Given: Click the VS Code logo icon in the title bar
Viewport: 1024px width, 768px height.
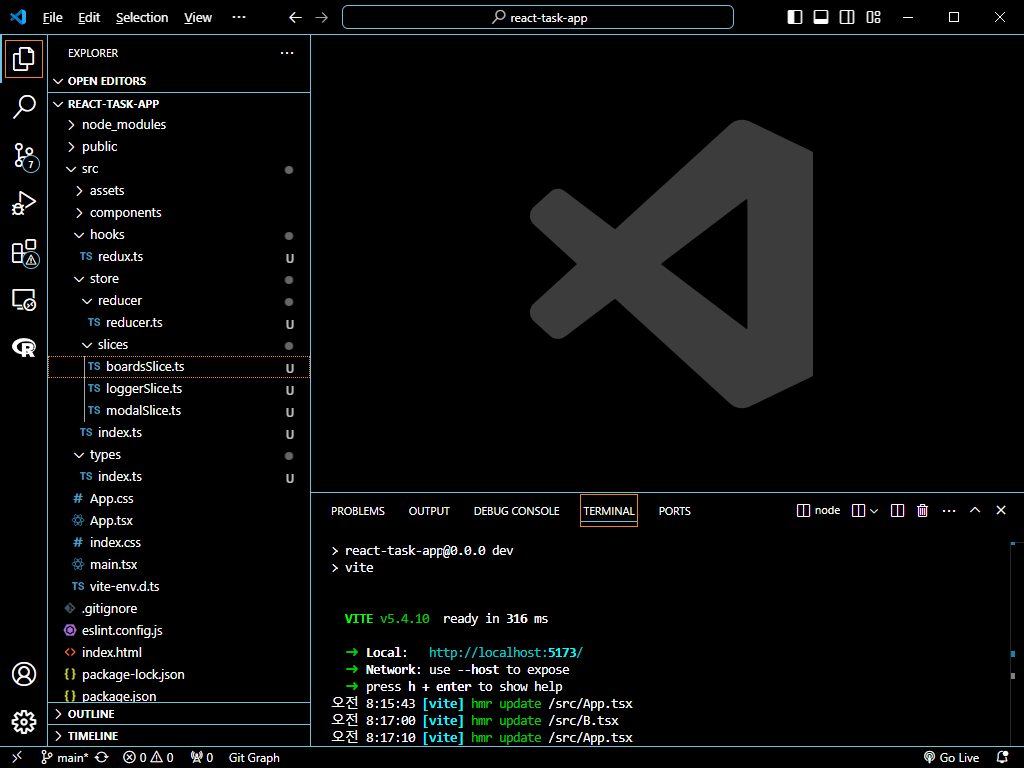Looking at the screenshot, I should pyautogui.click(x=18, y=17).
